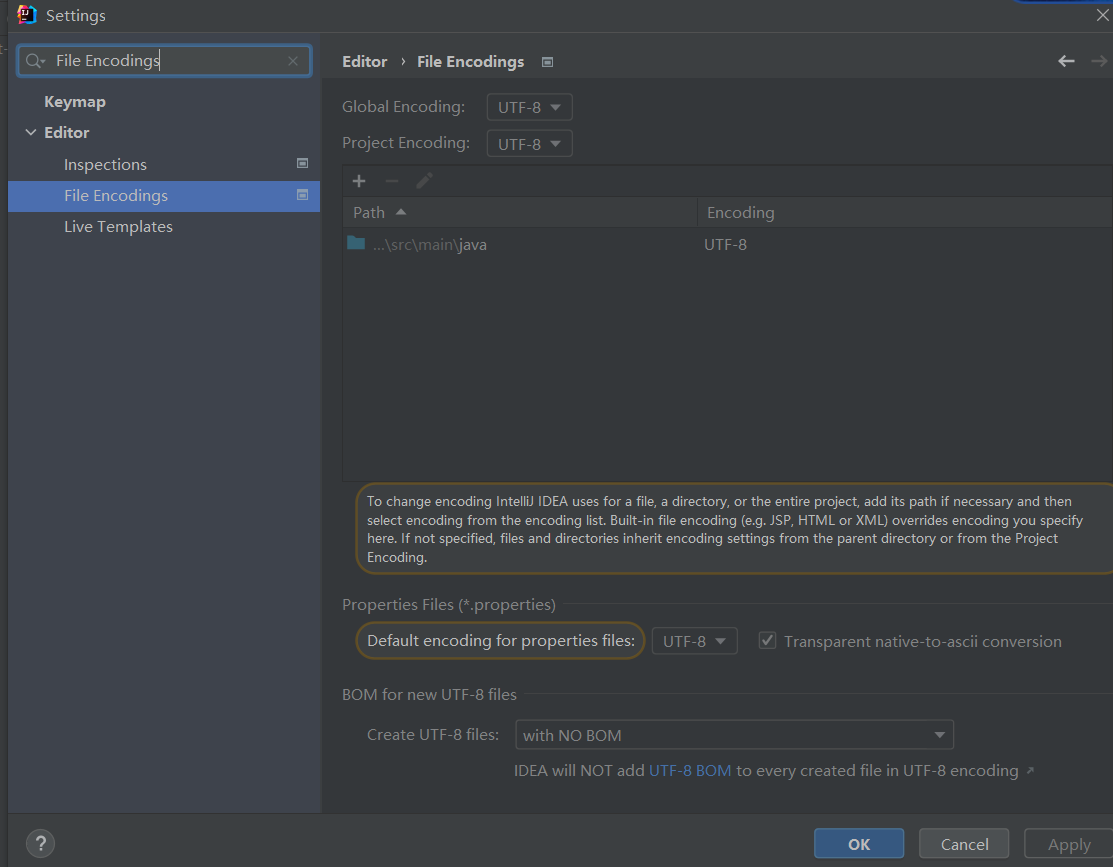1113x867 pixels.
Task: Click into the settings search field
Action: (x=165, y=61)
